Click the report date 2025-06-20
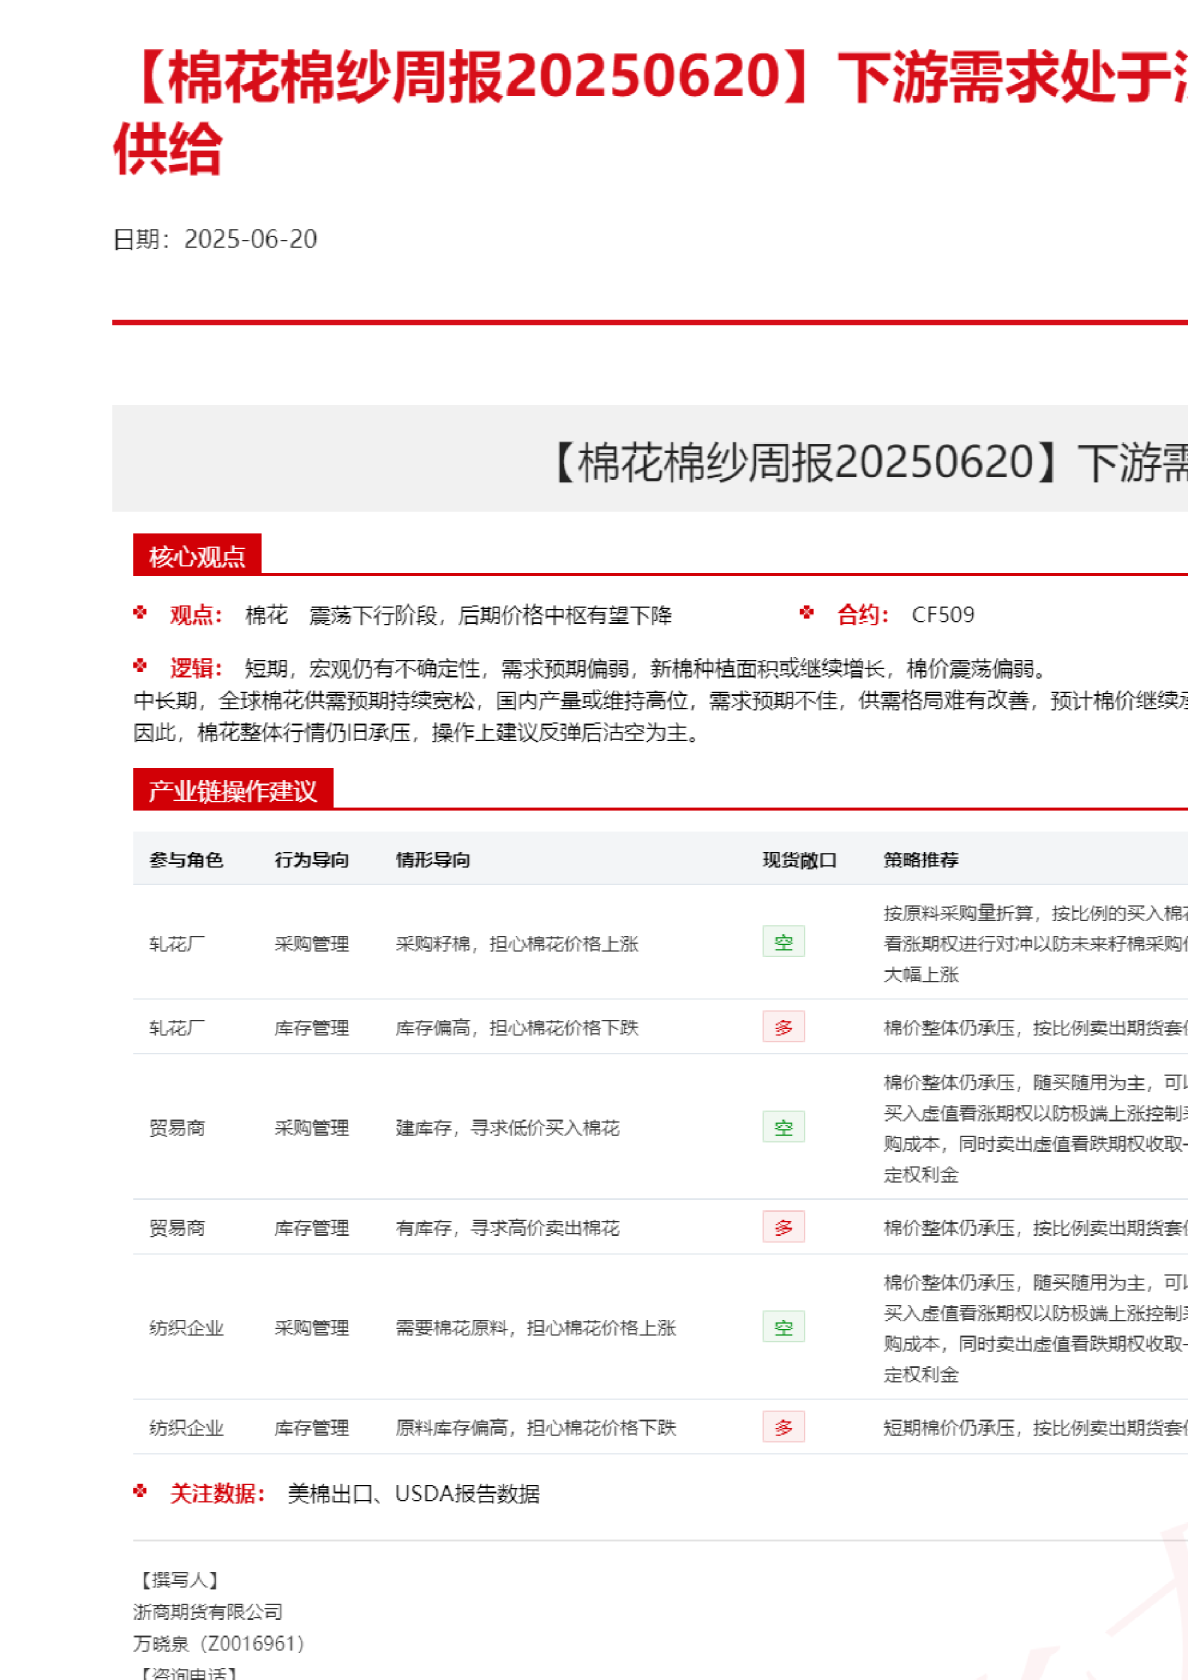 click(250, 239)
